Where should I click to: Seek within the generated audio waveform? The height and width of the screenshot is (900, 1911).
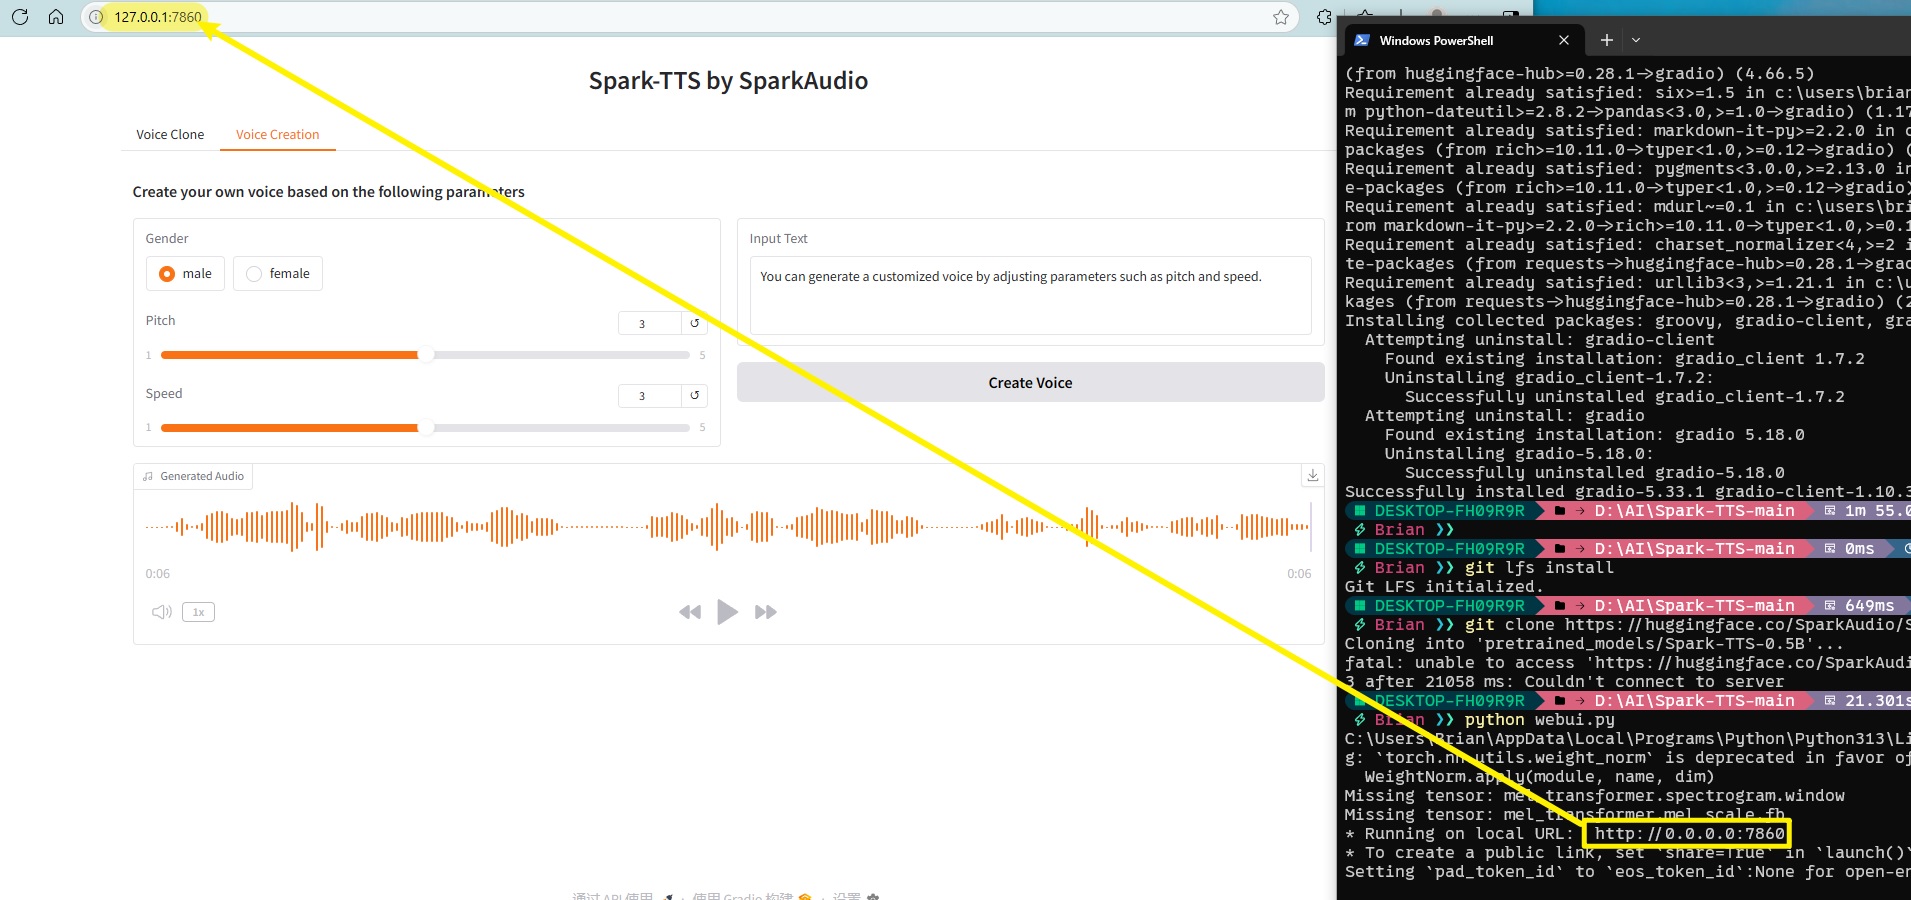pos(727,526)
